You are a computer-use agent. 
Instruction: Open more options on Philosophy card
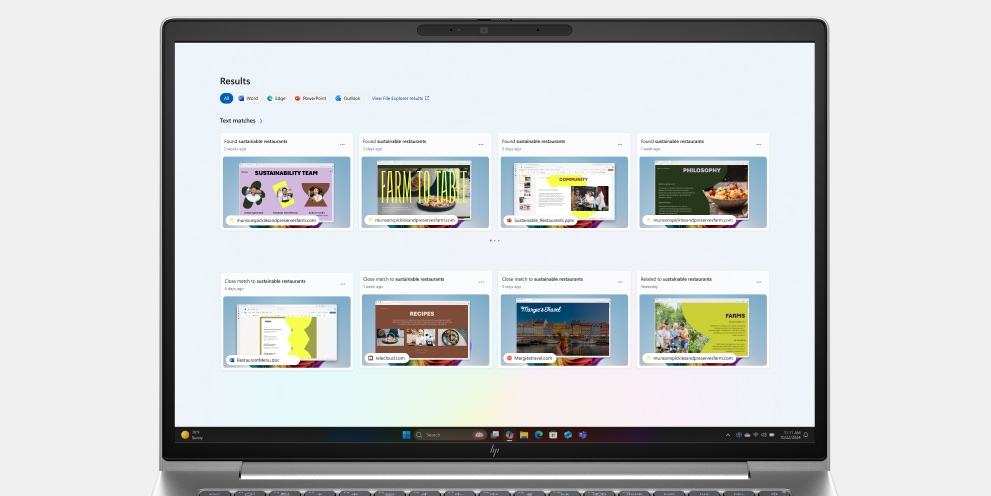pos(759,145)
